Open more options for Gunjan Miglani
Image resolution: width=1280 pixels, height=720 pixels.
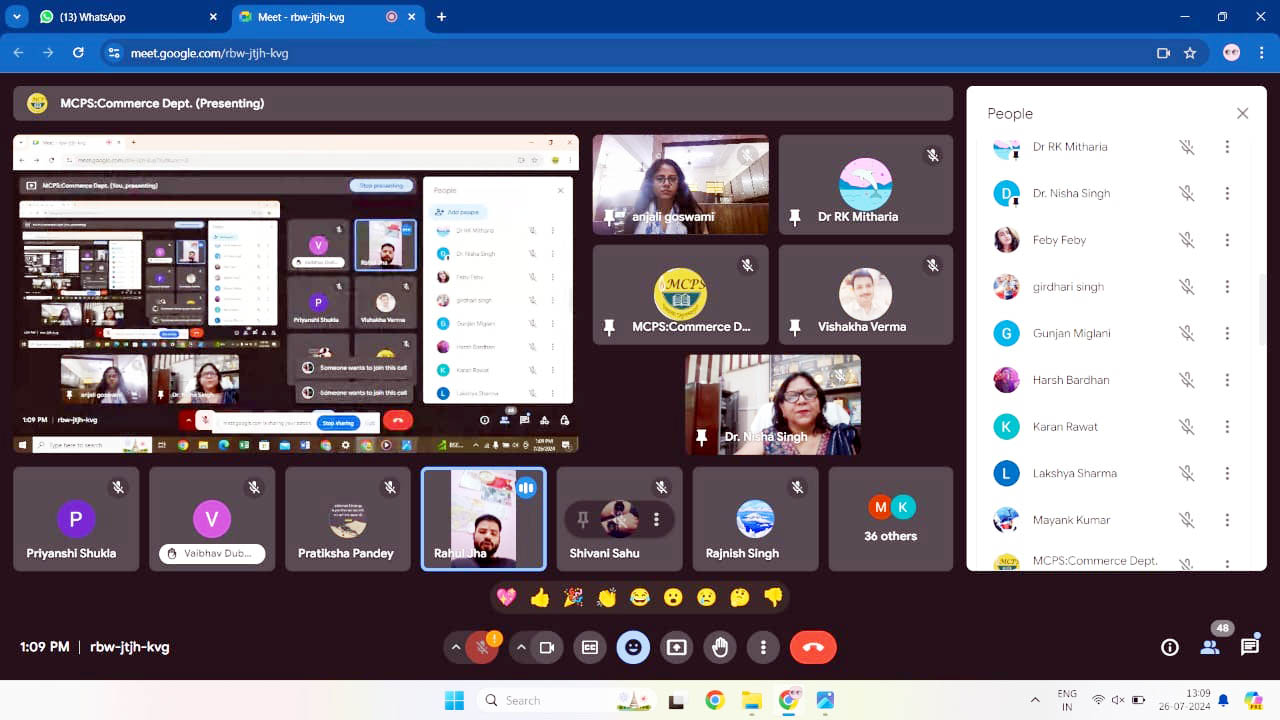[1227, 333]
